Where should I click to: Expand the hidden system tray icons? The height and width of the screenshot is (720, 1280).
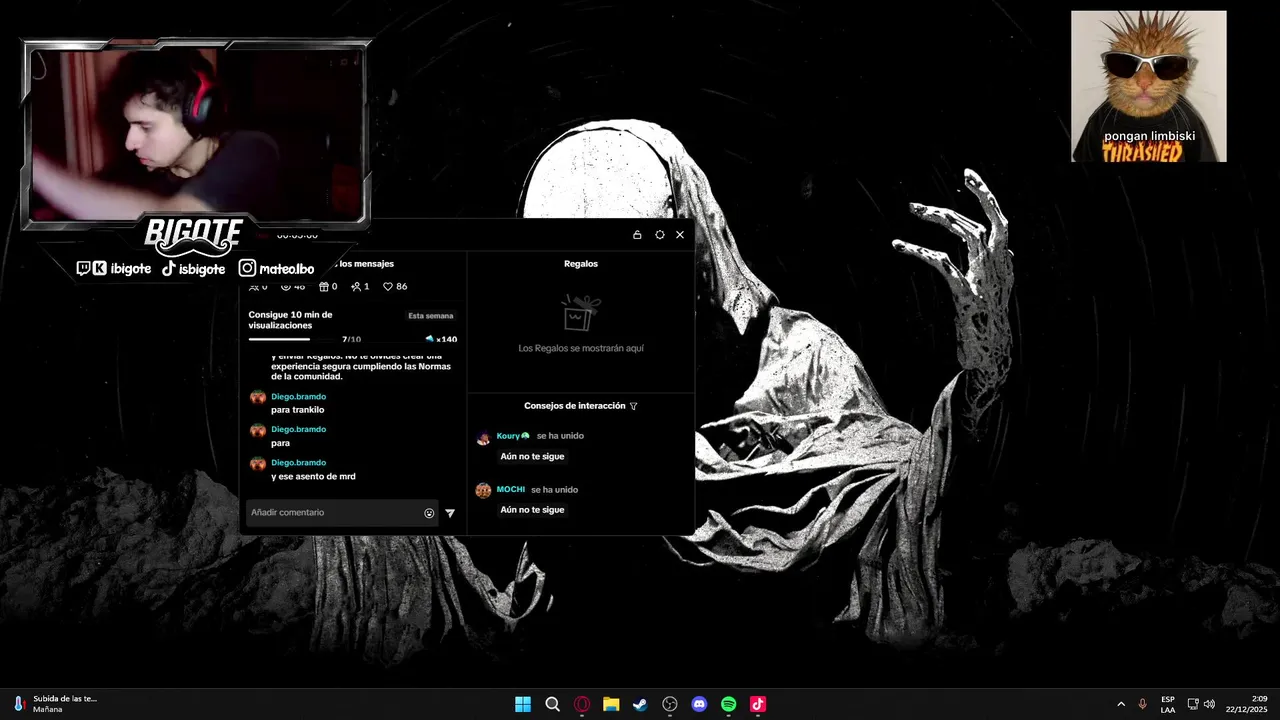[1121, 704]
